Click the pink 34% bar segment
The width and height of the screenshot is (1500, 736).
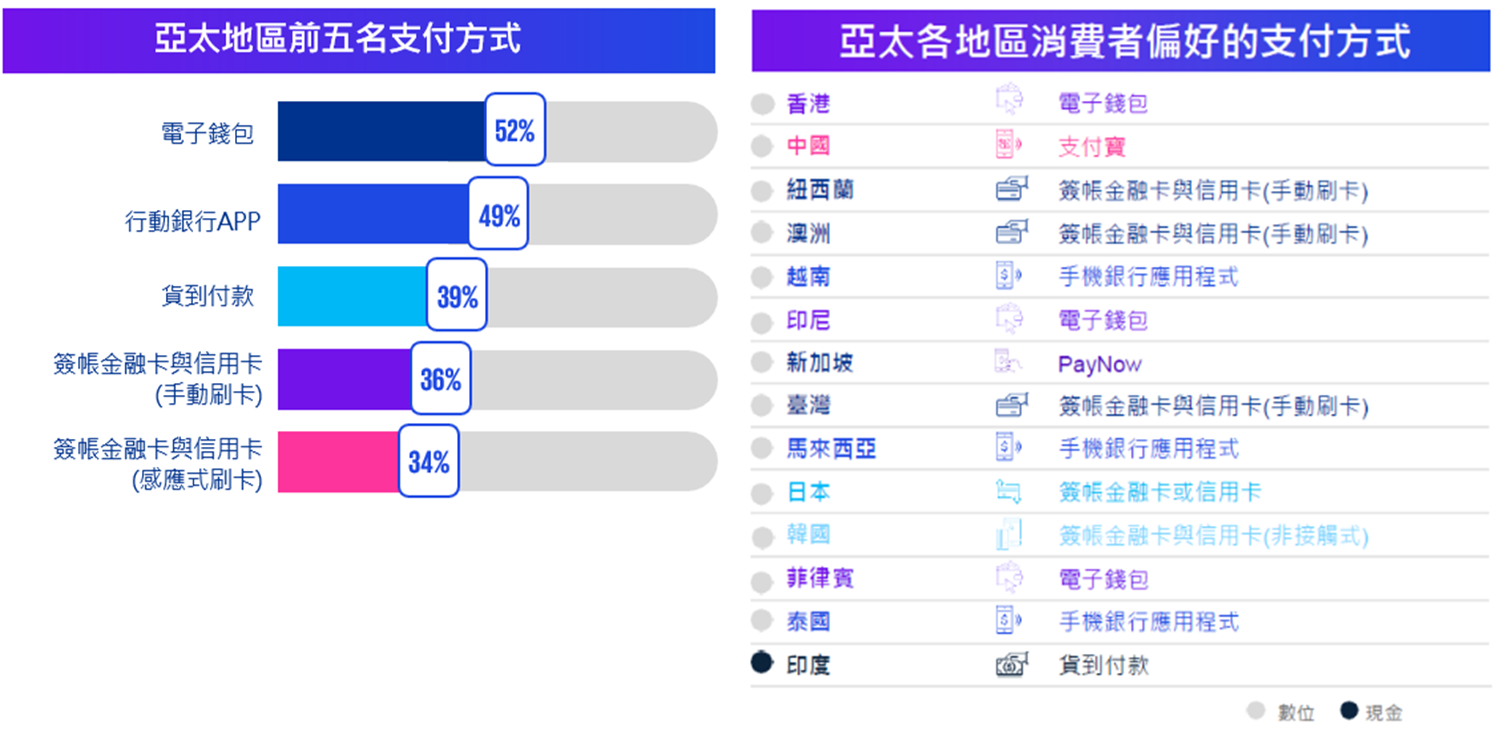[338, 462]
